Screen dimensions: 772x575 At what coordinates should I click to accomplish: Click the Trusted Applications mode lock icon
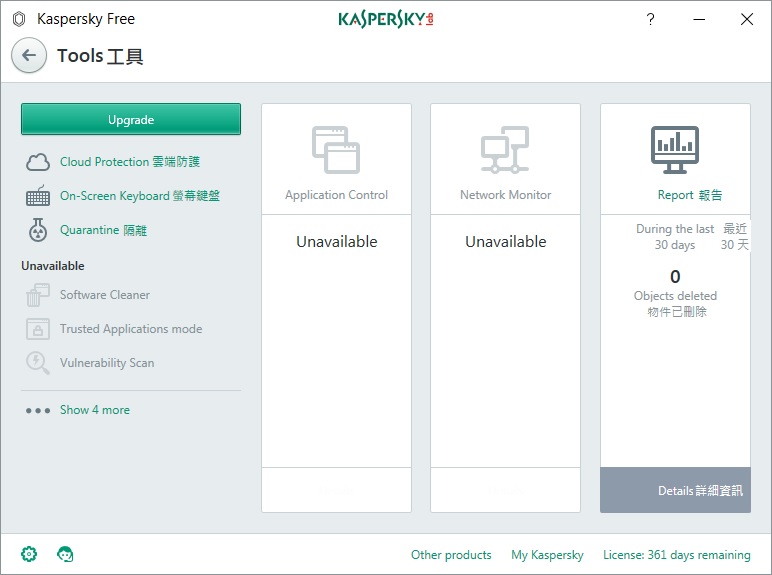tap(38, 329)
